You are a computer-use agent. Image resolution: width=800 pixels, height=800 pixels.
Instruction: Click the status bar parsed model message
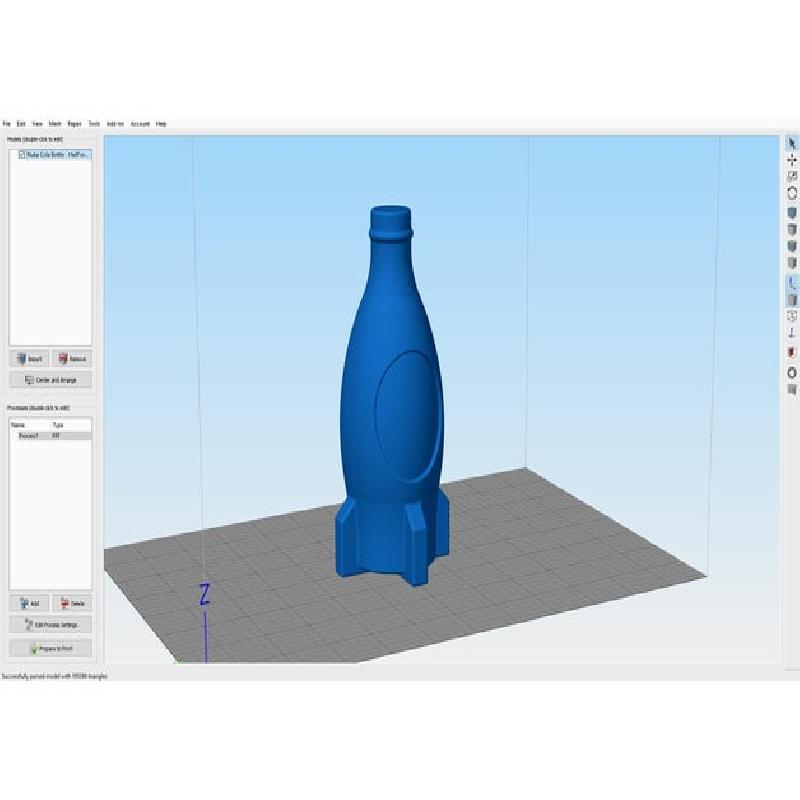tap(55, 676)
